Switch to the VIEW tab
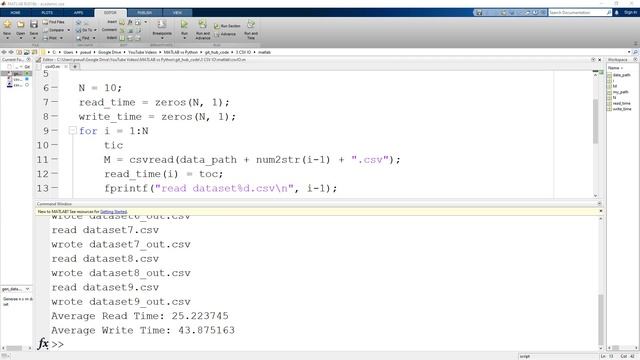The width and height of the screenshot is (640, 360). pos(177,13)
